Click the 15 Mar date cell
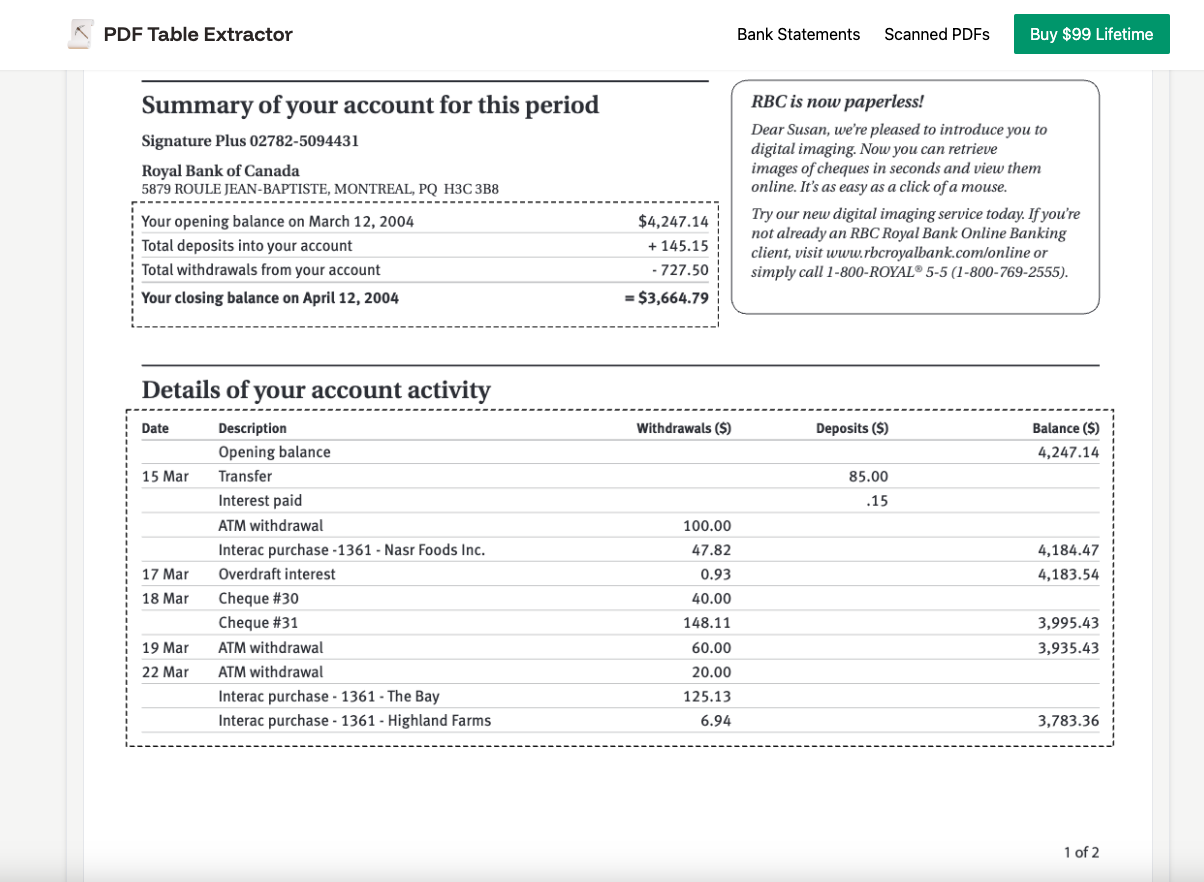The height and width of the screenshot is (882, 1204). 165,477
